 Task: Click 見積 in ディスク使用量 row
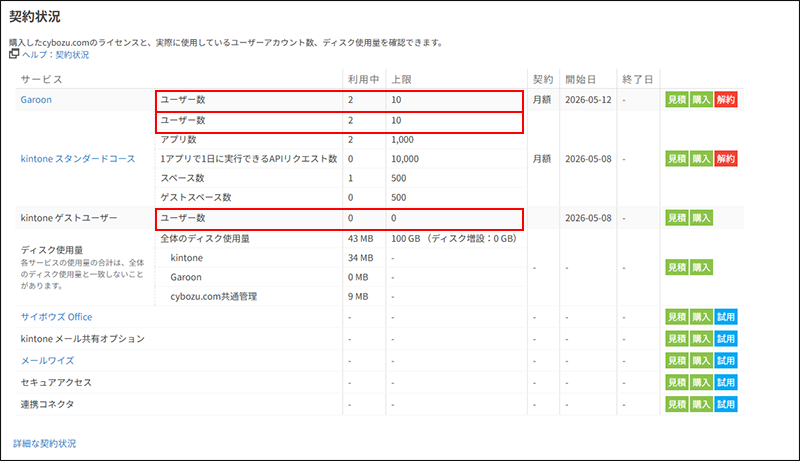tap(677, 267)
